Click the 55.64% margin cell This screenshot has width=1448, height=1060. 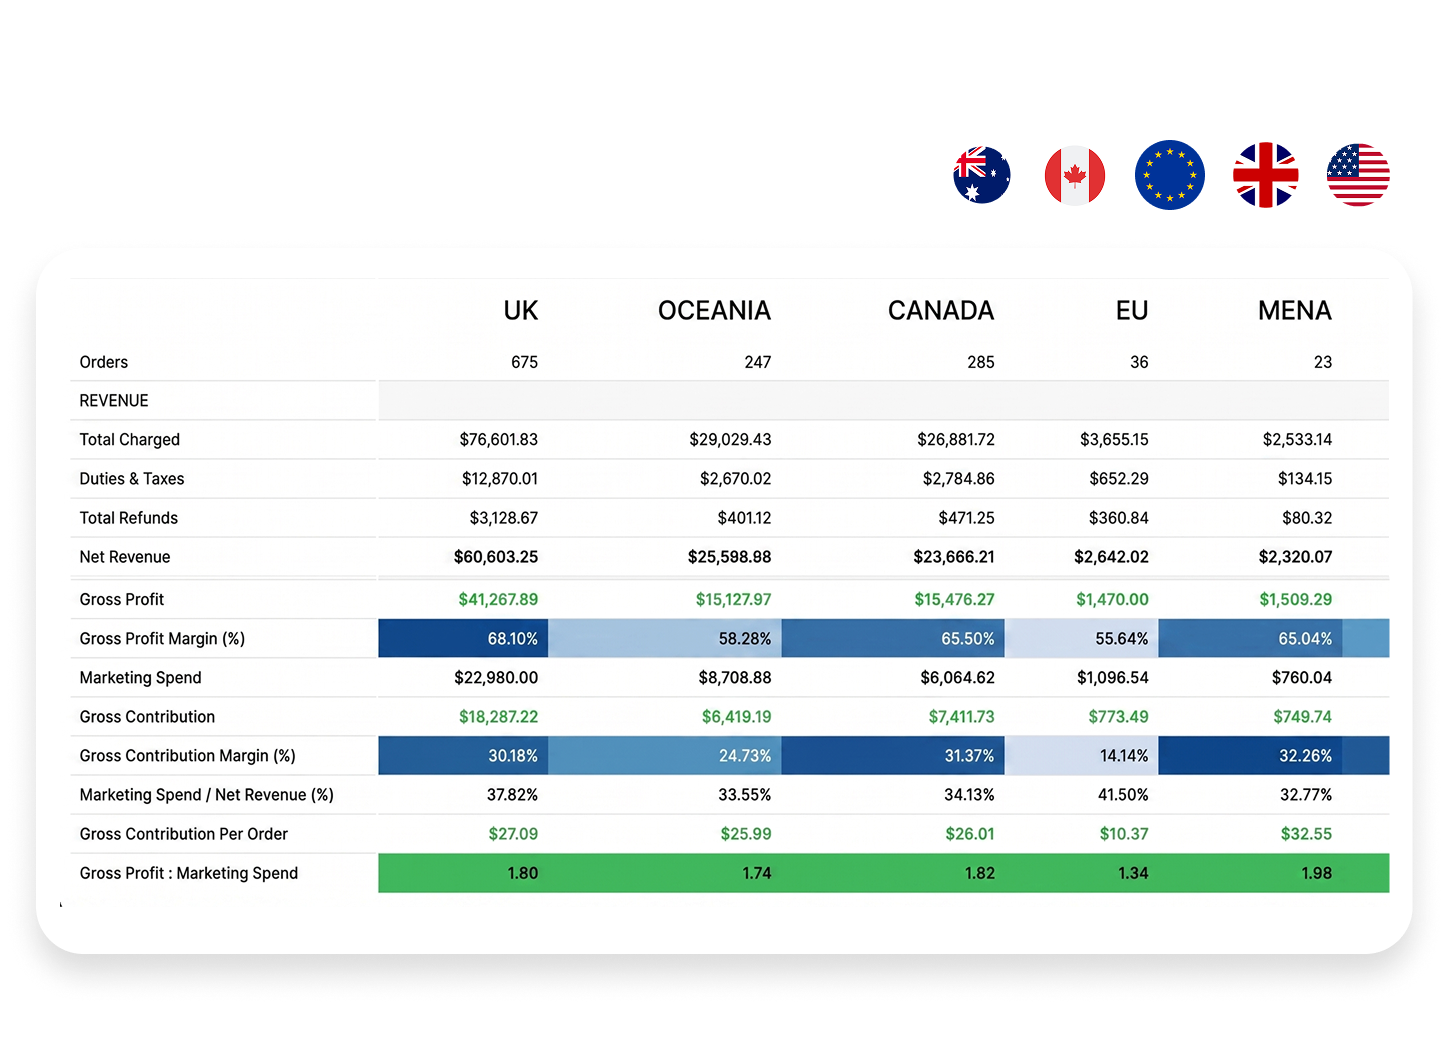pos(1082,638)
